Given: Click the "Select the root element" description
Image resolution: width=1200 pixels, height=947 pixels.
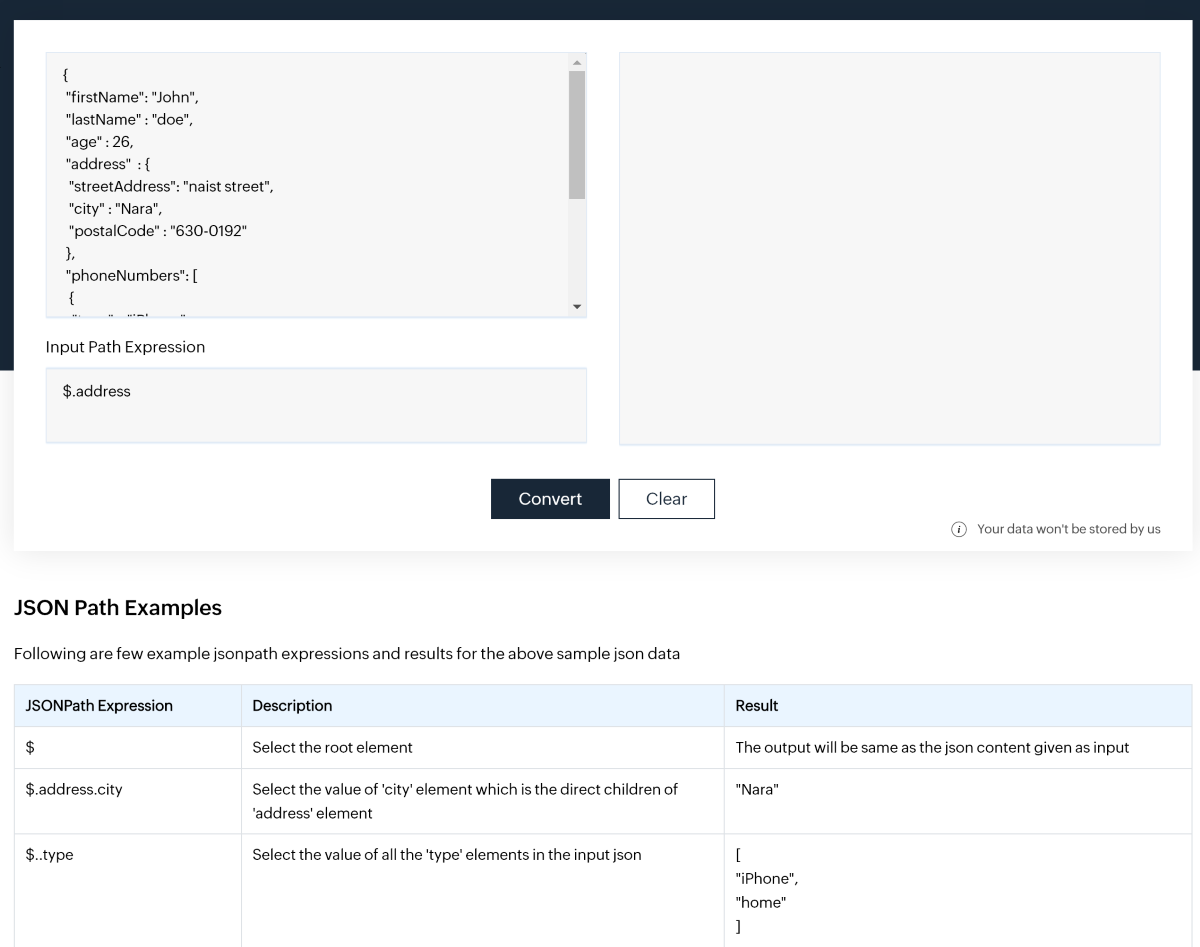Looking at the screenshot, I should tap(332, 748).
